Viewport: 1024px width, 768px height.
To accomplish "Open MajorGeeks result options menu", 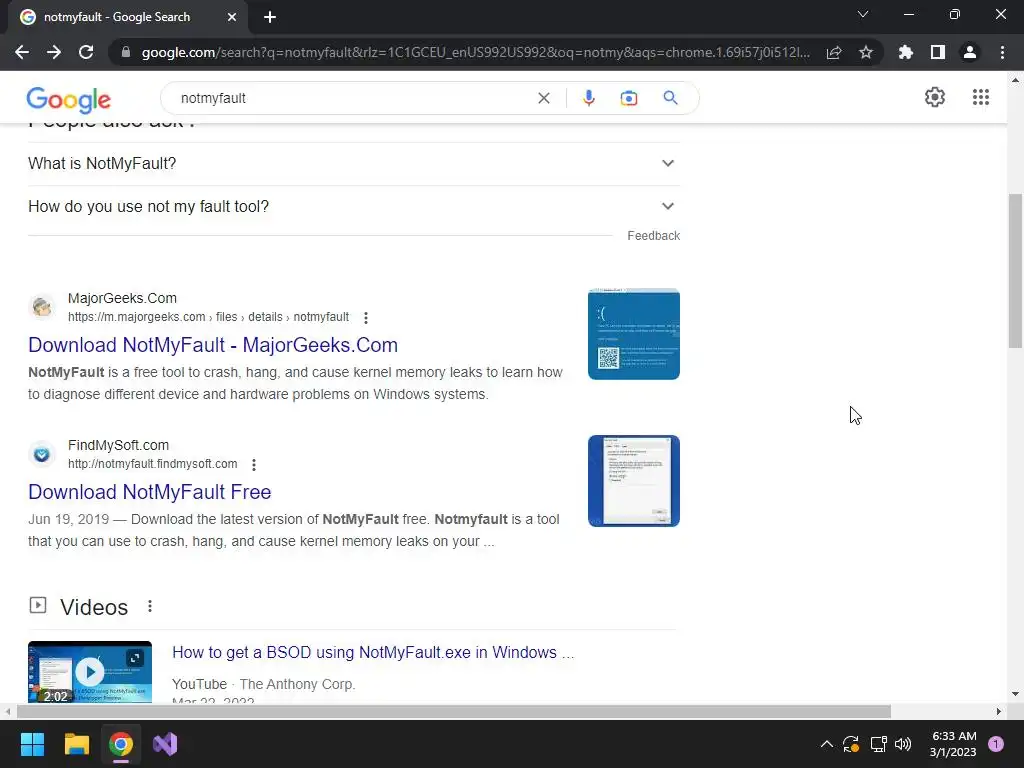I will [x=366, y=317].
